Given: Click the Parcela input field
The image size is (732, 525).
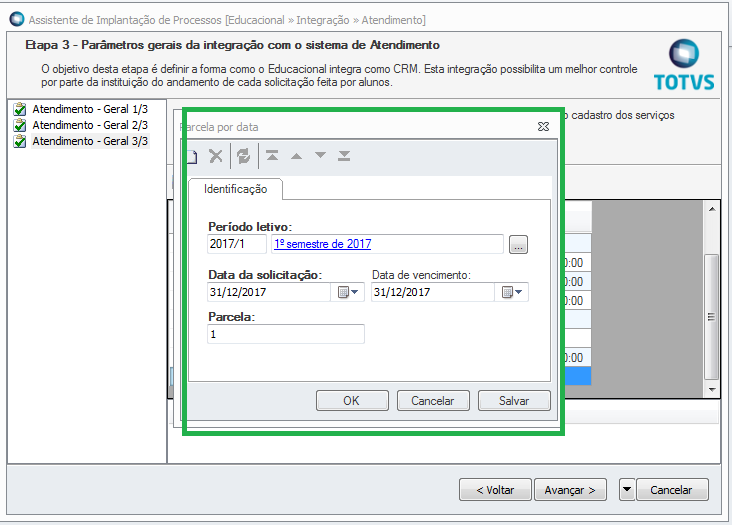Looking at the screenshot, I should click(286, 334).
